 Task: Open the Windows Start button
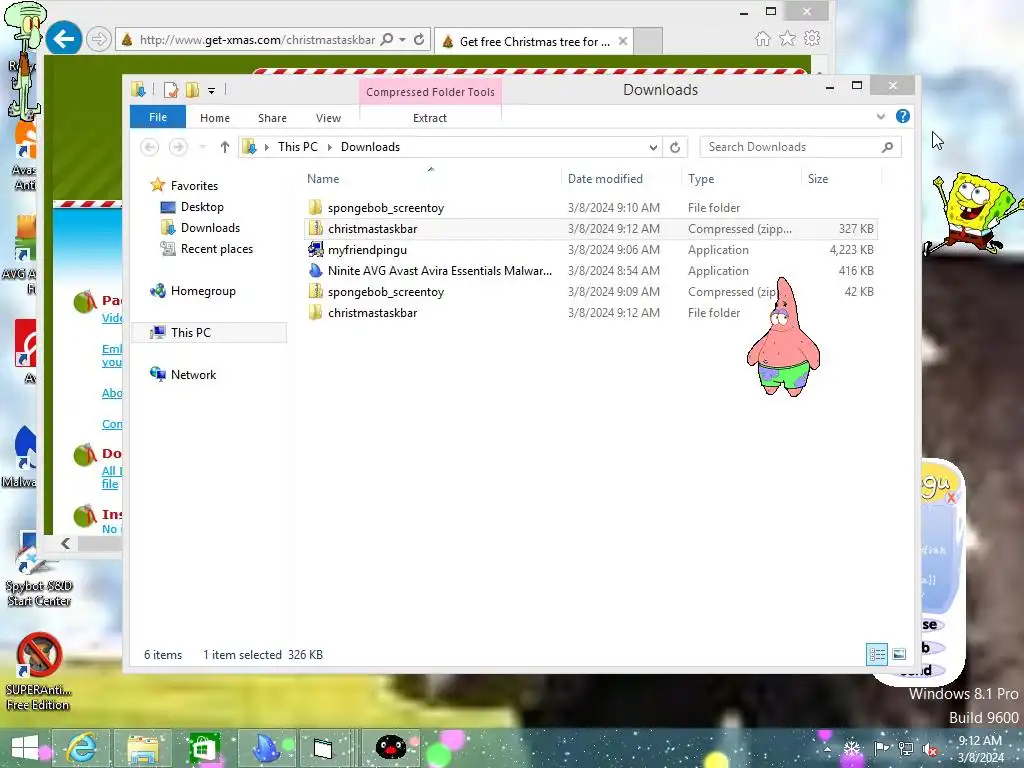[x=24, y=748]
